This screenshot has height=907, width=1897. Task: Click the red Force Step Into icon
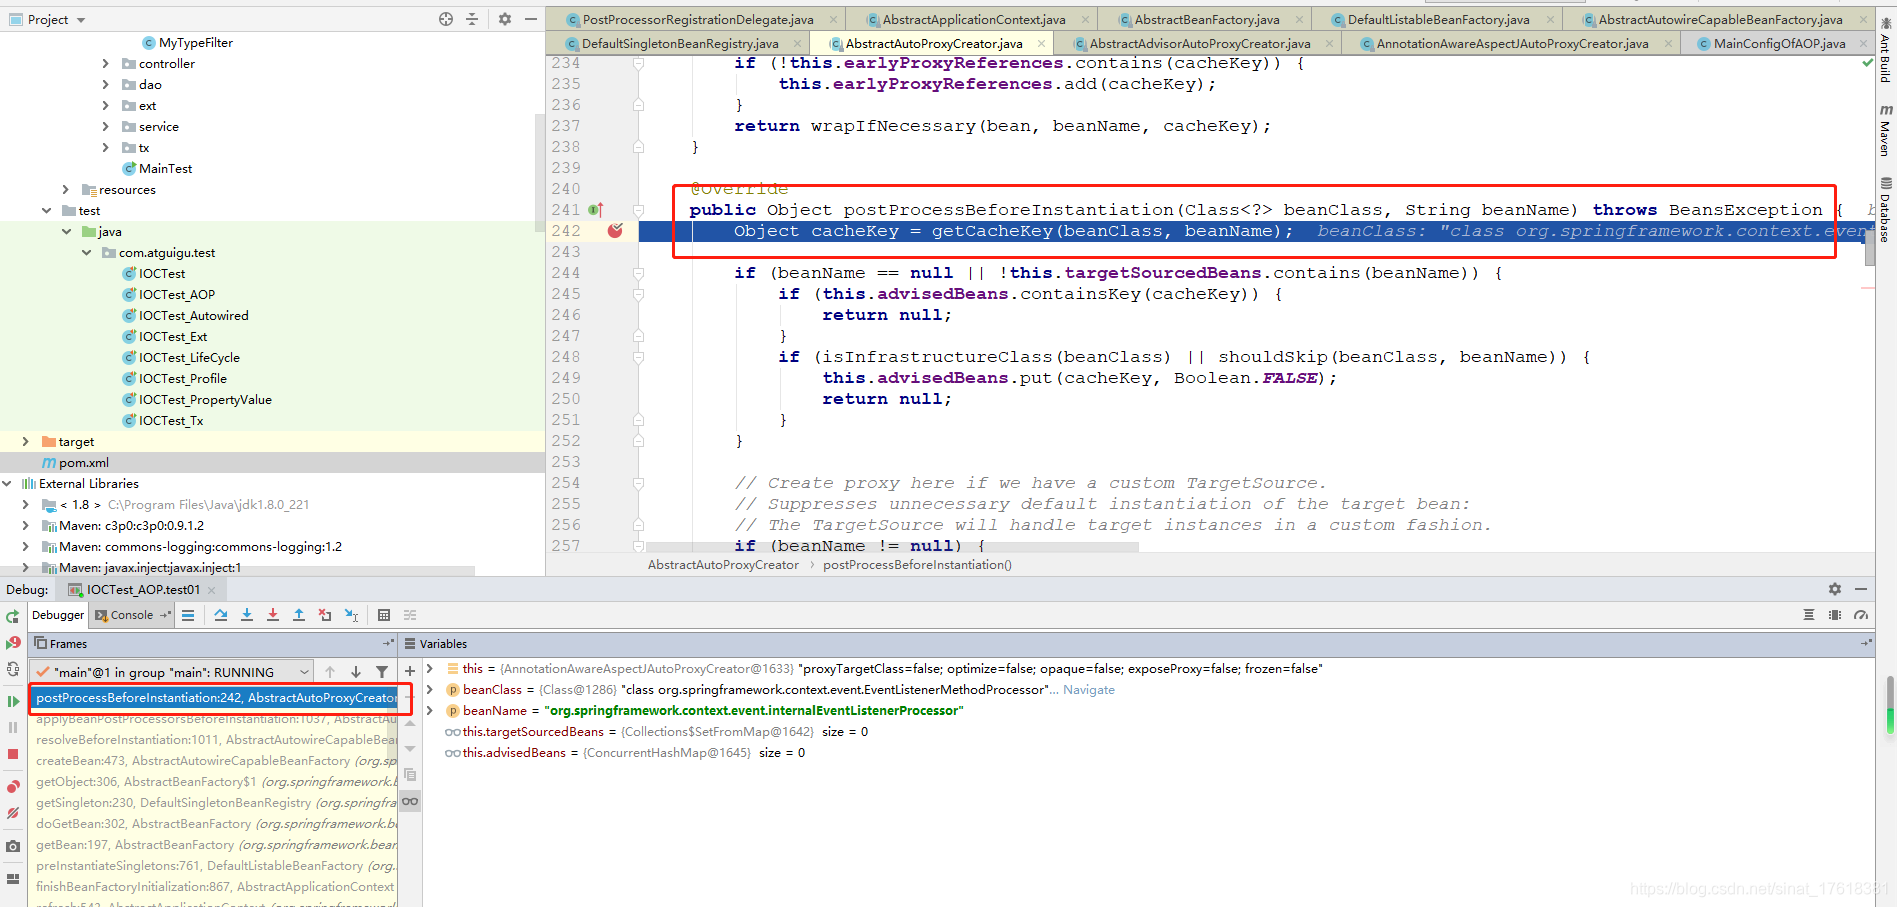[x=273, y=615]
